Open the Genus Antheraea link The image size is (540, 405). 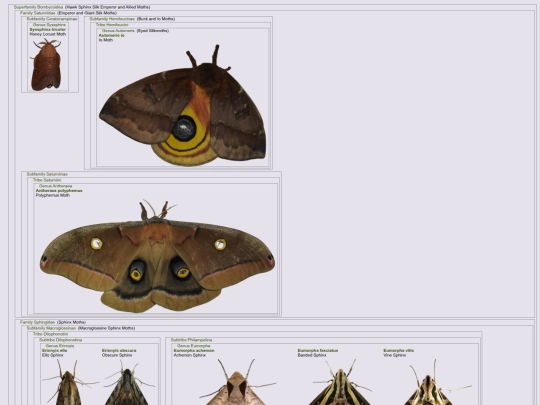pyautogui.click(x=55, y=186)
